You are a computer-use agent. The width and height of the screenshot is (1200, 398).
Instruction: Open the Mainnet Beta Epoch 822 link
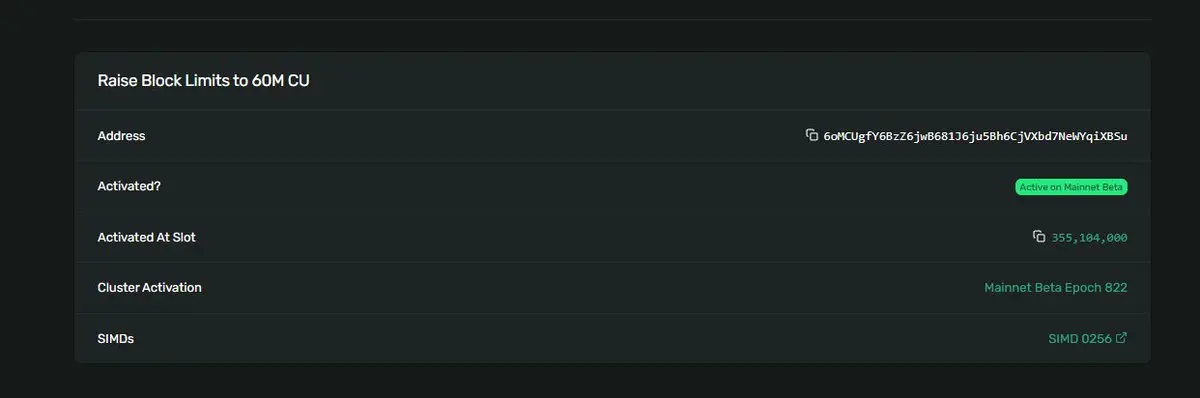1056,288
